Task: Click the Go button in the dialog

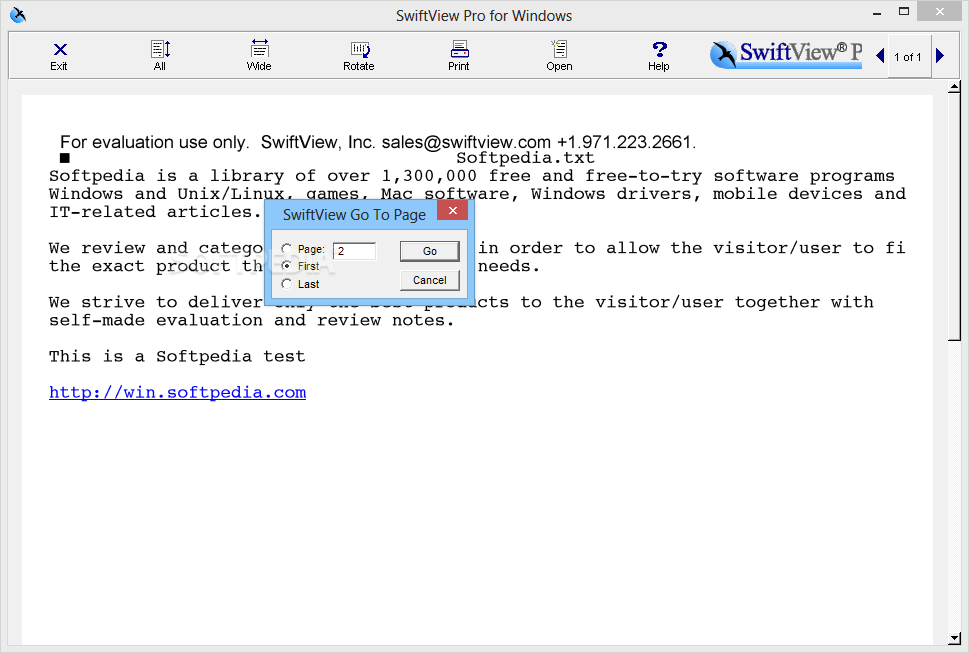Action: point(429,251)
